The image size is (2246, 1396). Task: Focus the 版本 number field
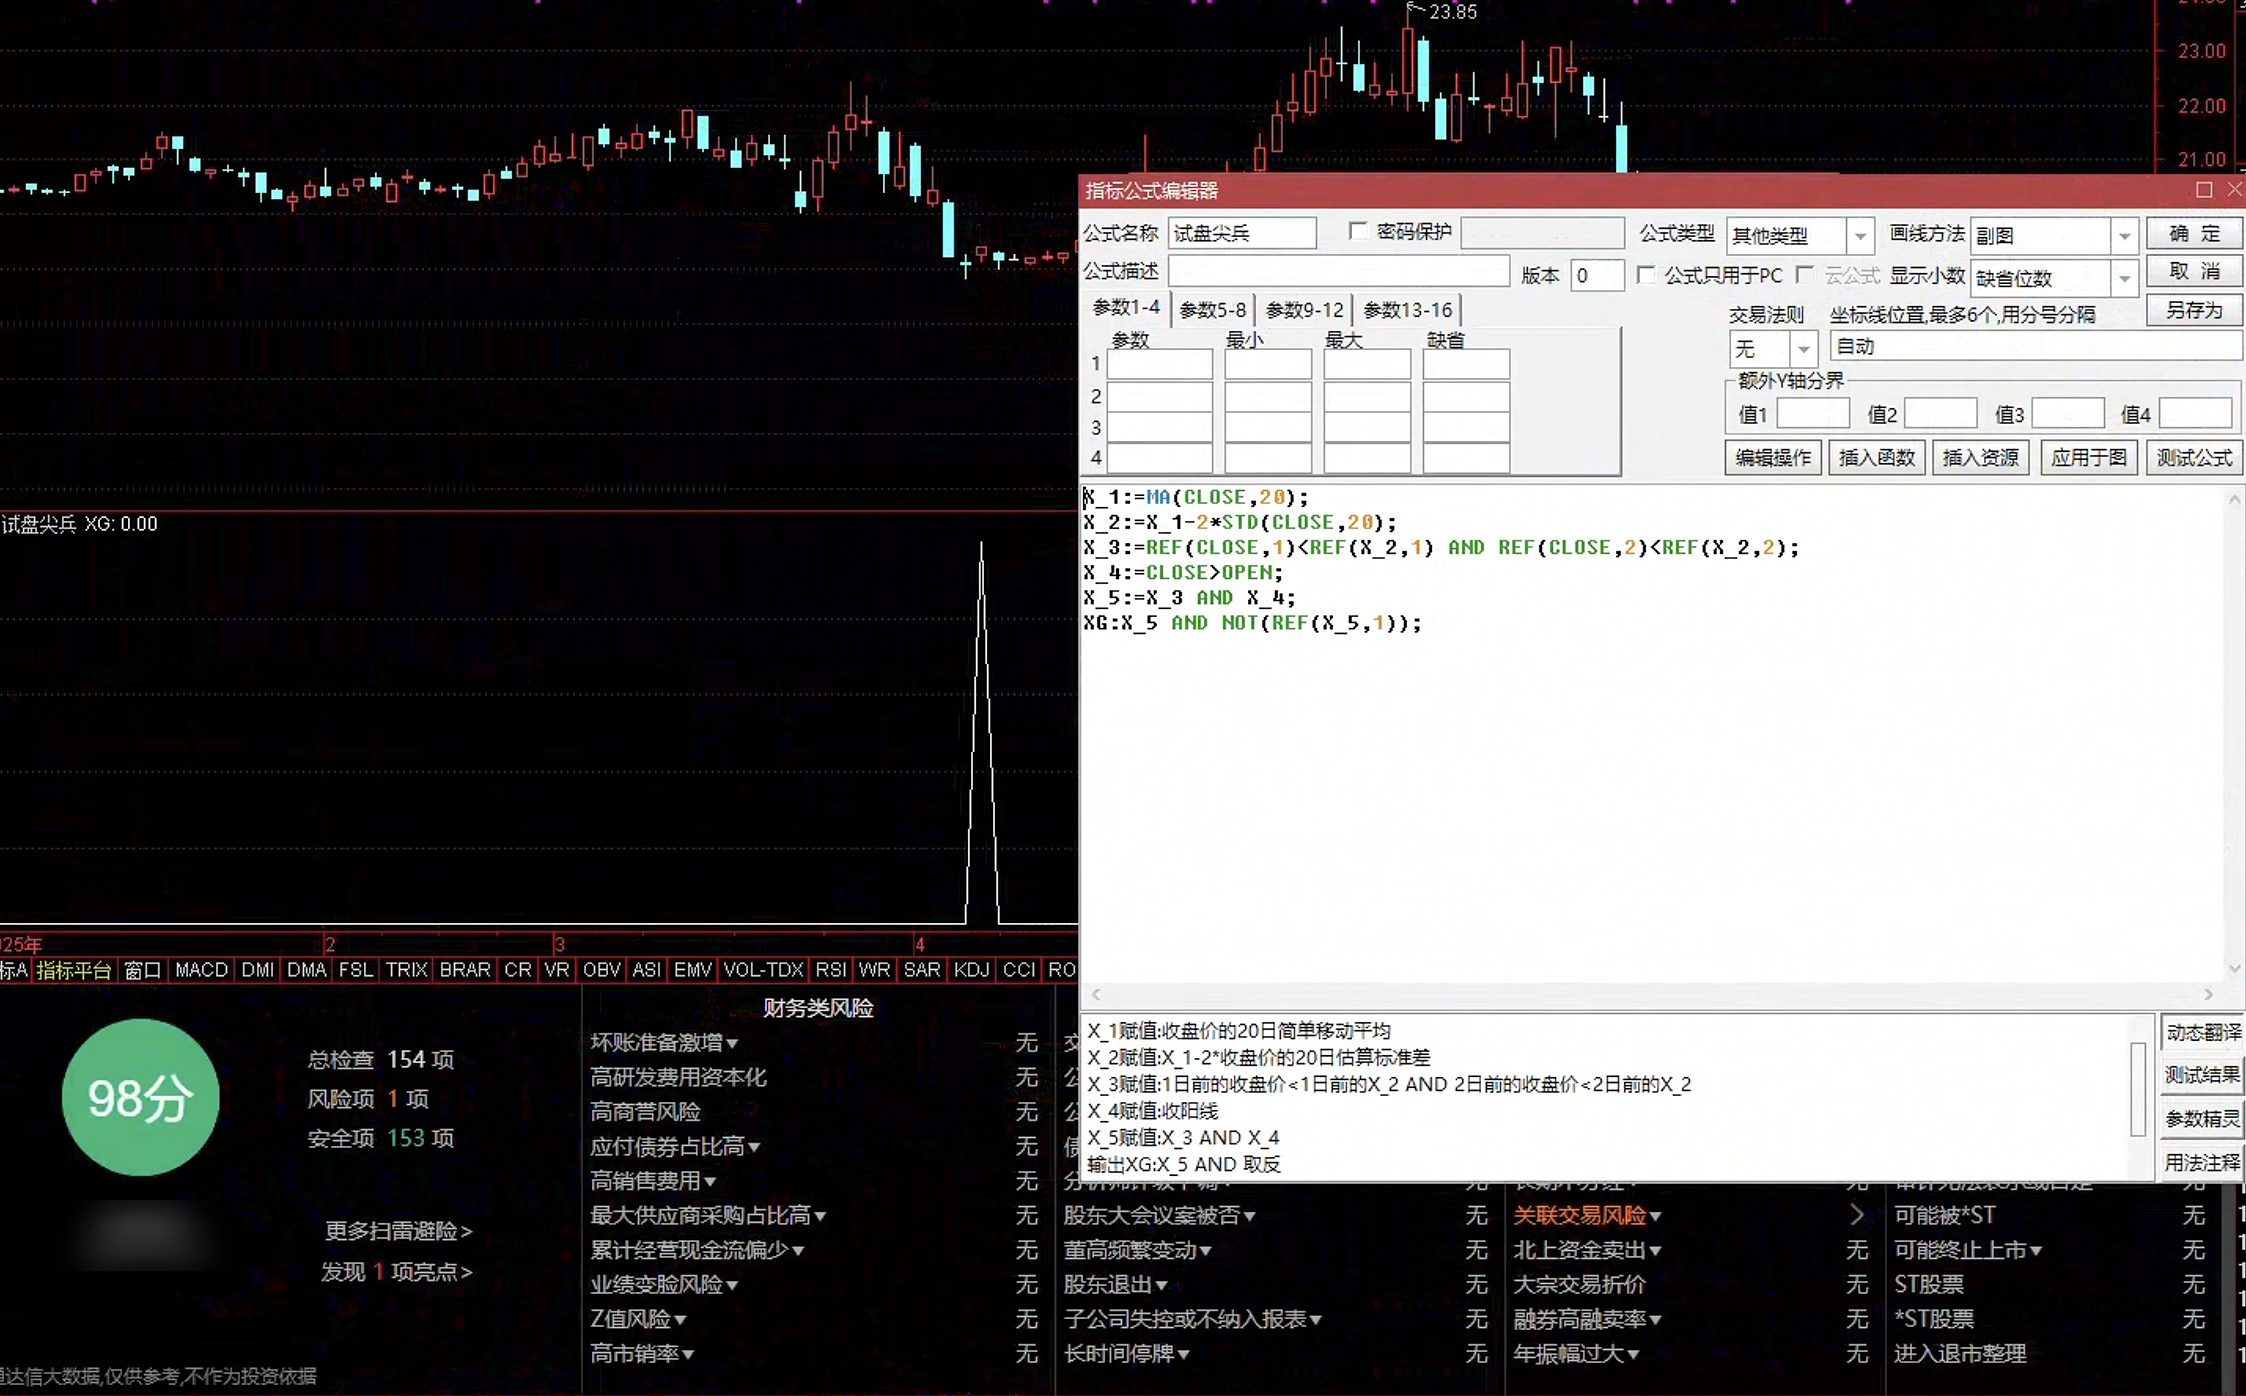click(x=1596, y=275)
